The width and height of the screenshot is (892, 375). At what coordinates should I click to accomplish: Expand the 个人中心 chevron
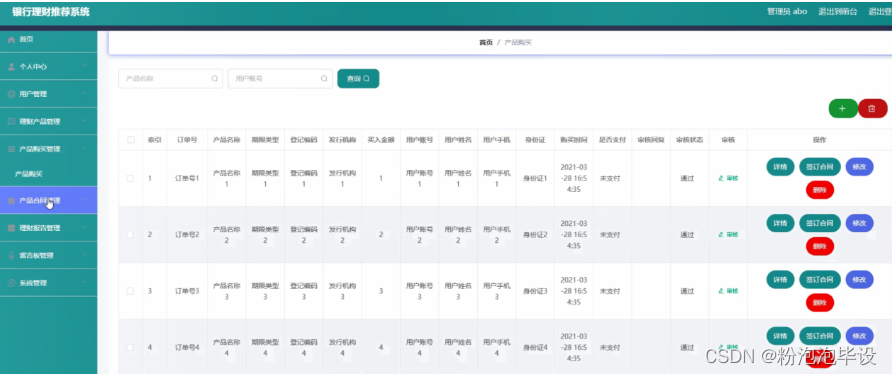85,67
